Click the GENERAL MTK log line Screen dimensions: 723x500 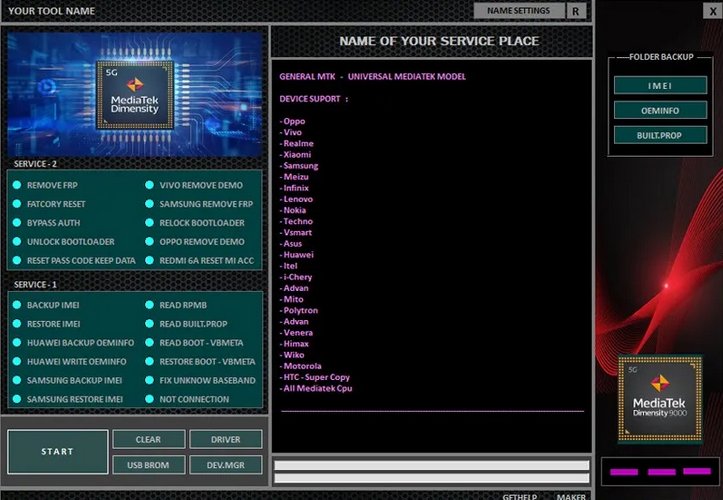pos(373,77)
